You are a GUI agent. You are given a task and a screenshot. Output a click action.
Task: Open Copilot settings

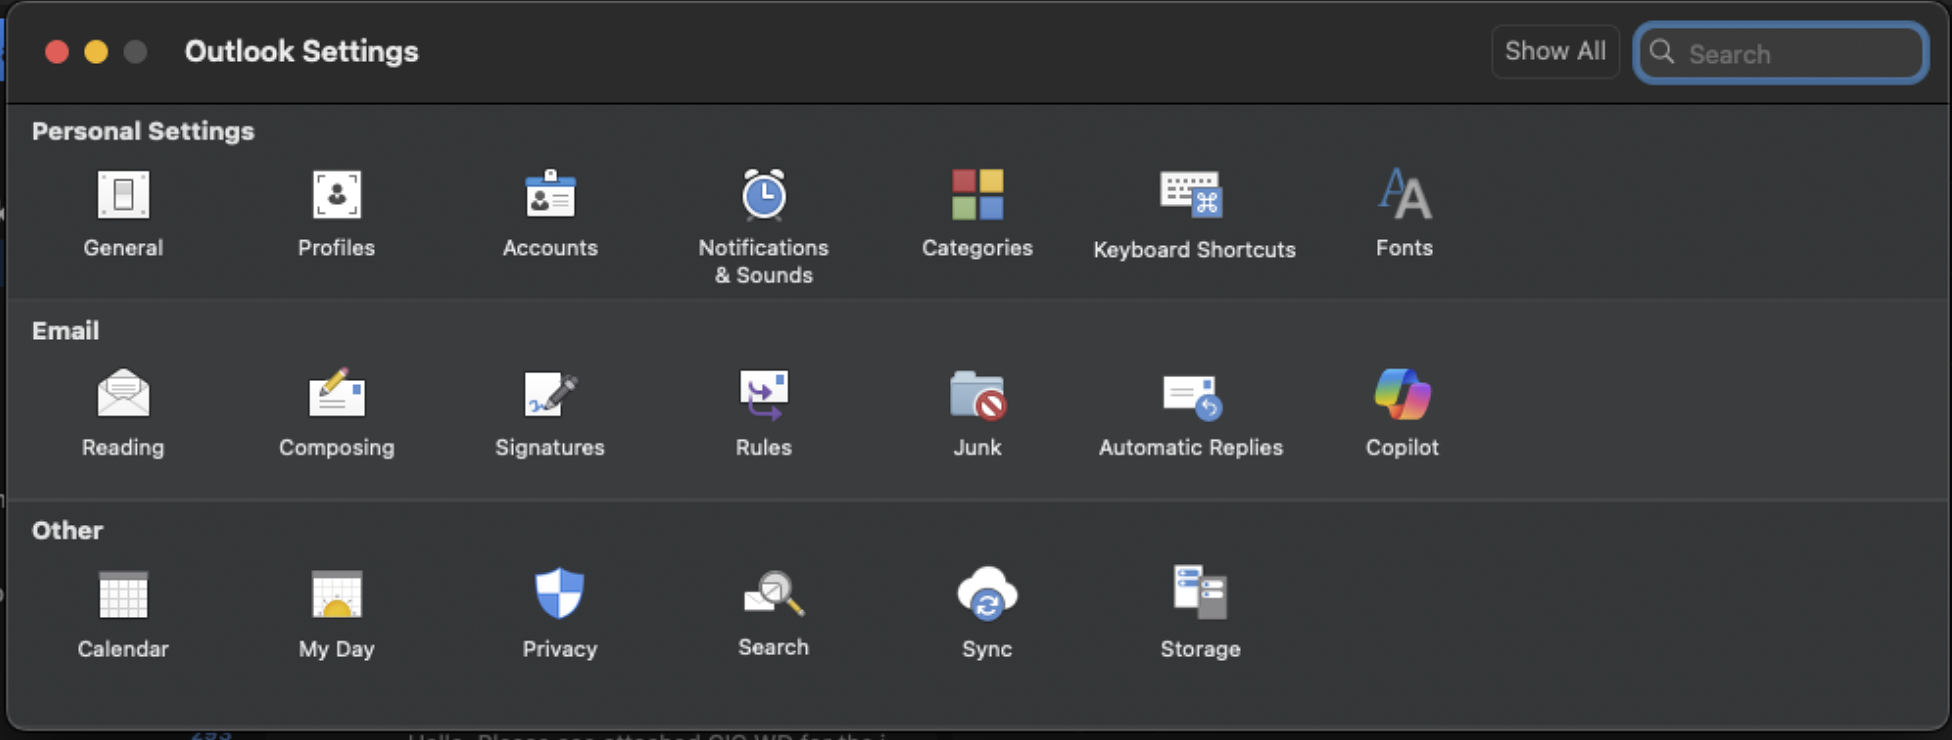pos(1402,413)
